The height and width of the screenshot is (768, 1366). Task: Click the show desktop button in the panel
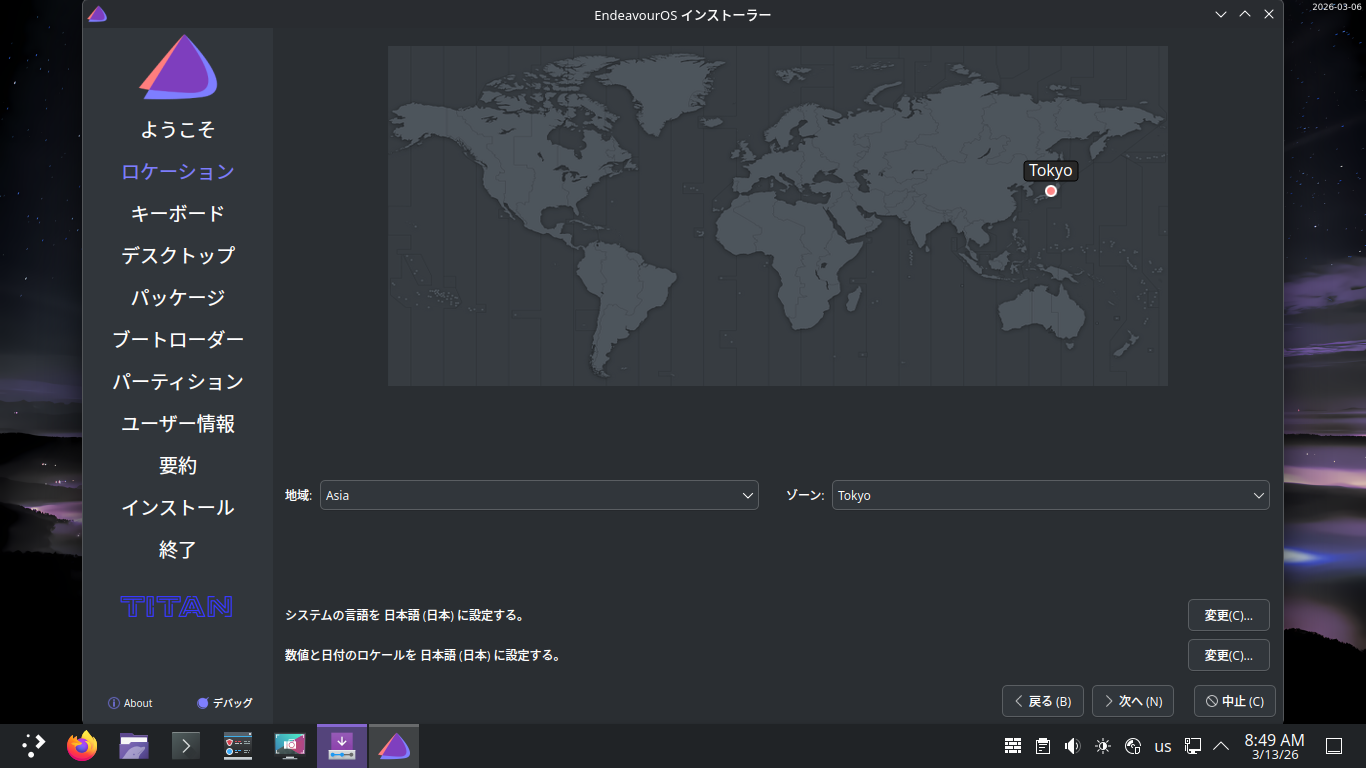click(1333, 745)
